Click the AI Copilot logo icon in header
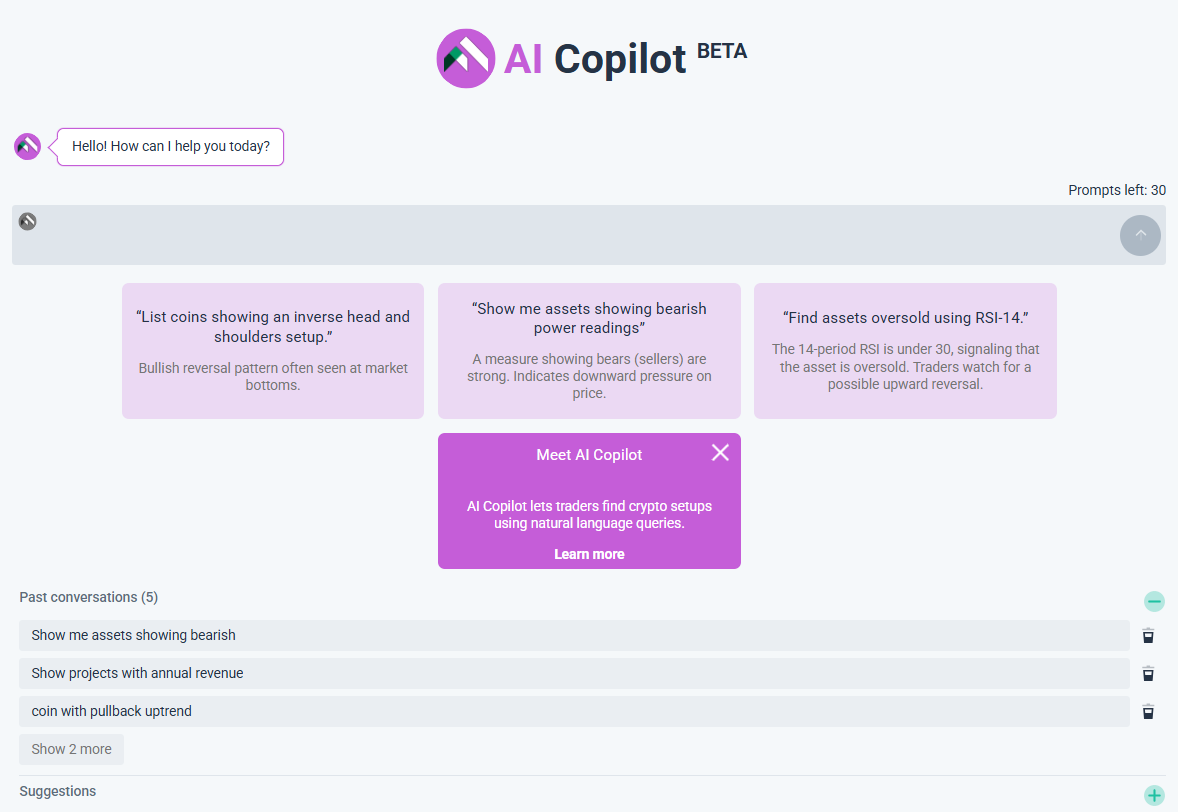The width and height of the screenshot is (1178, 812). click(x=466, y=58)
